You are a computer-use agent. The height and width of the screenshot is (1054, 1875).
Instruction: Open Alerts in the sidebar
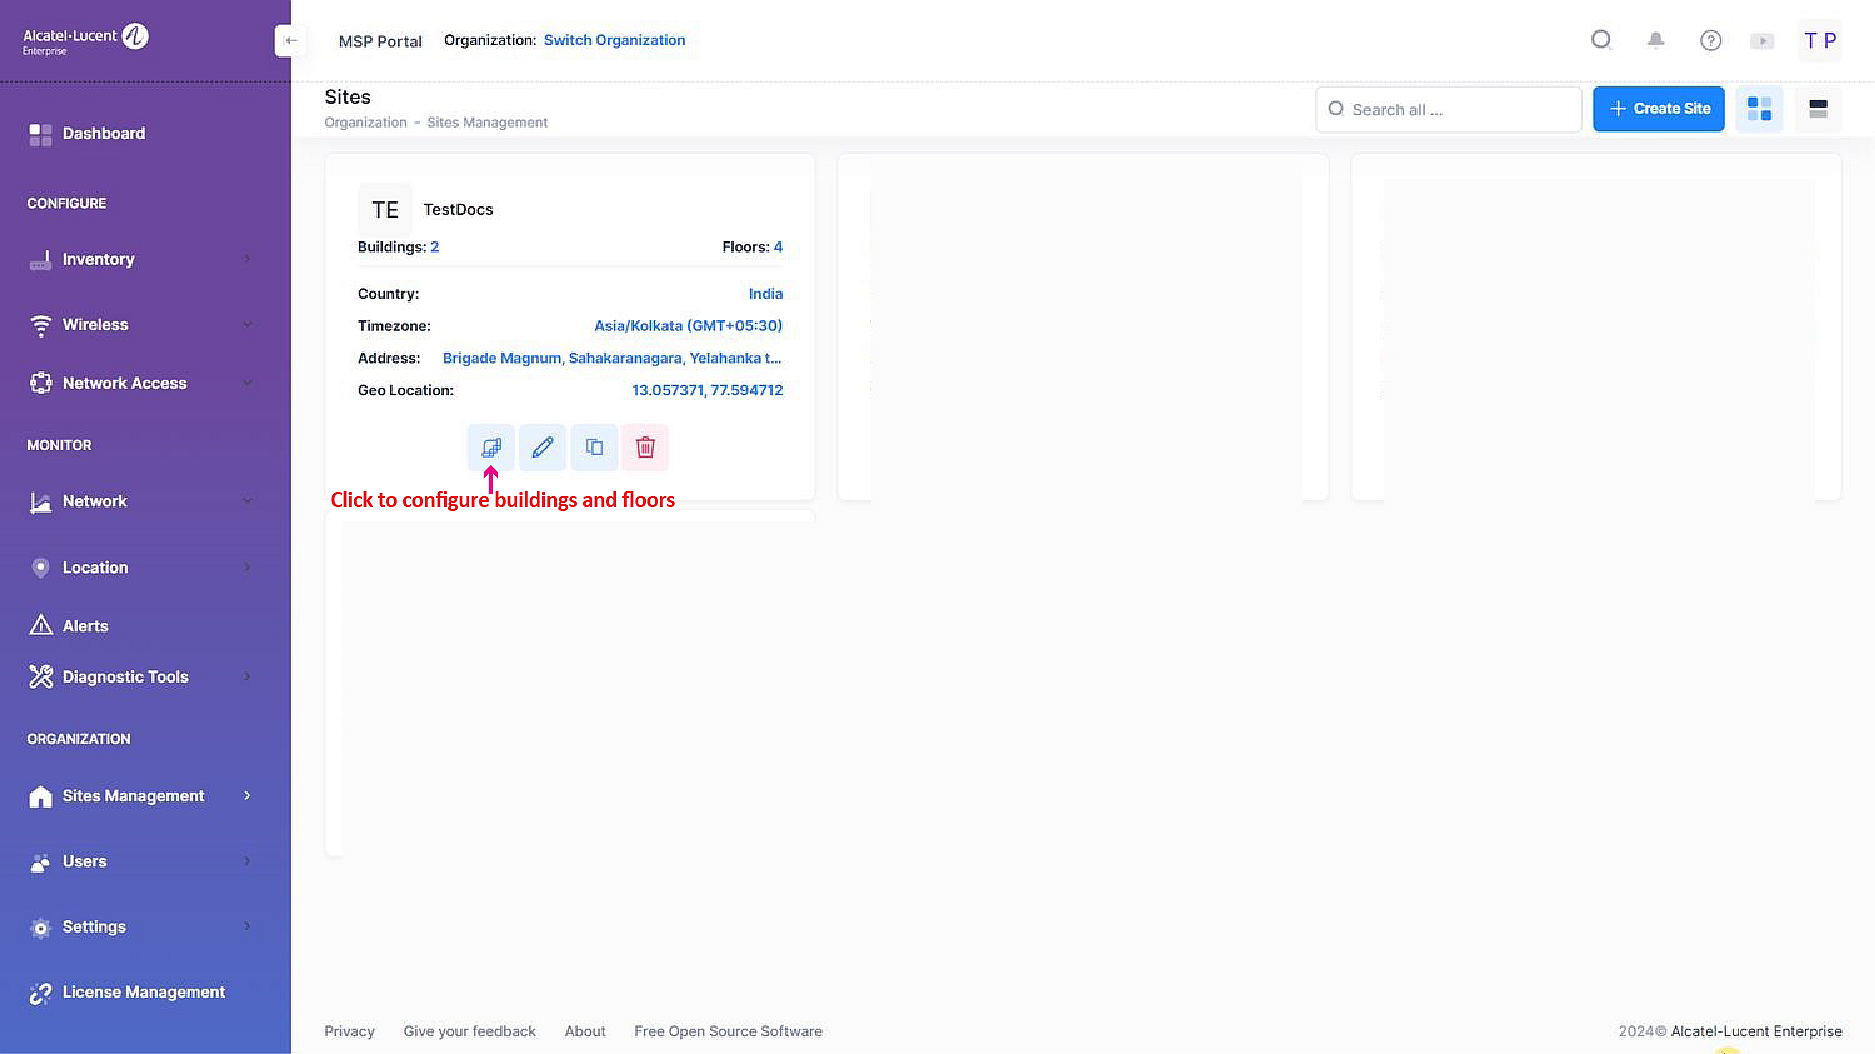85,626
